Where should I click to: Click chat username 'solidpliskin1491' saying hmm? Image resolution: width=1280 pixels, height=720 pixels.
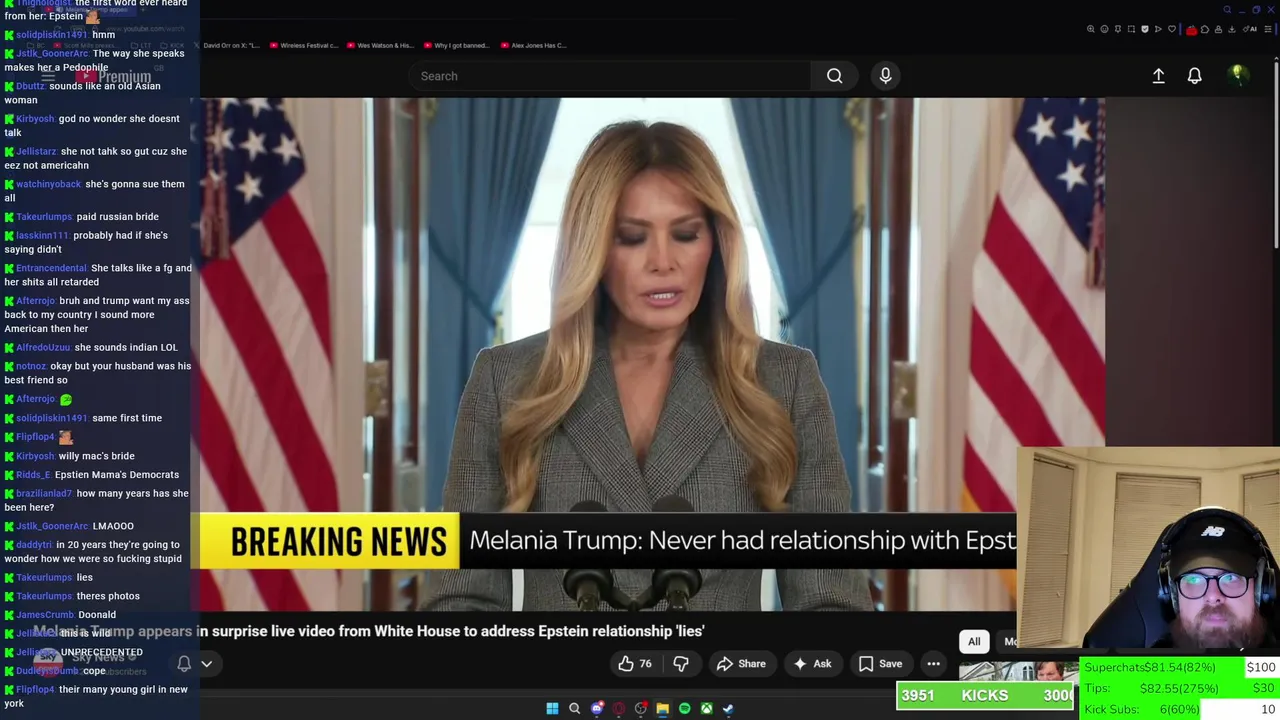tap(51, 35)
